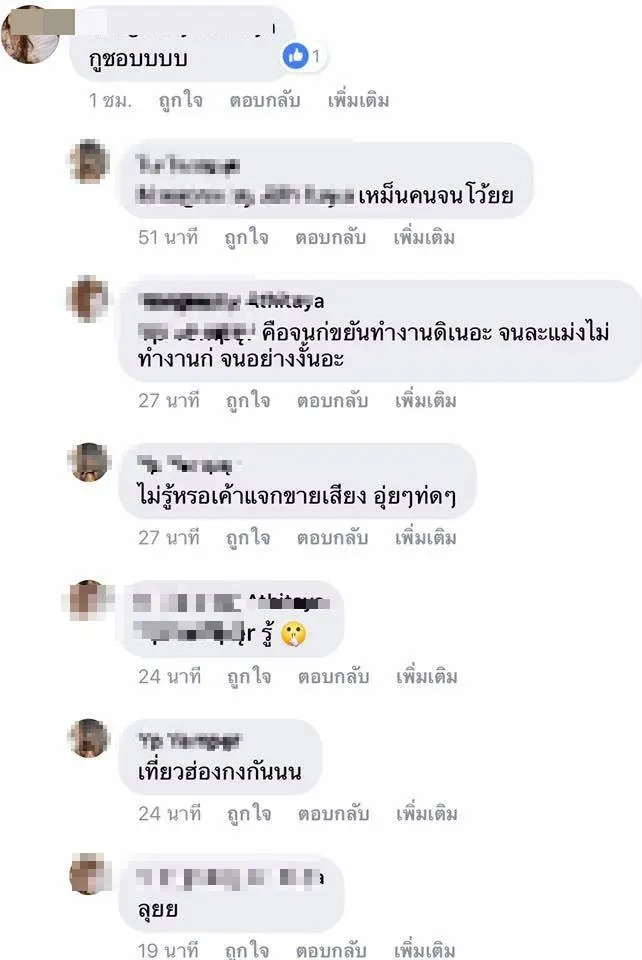This screenshot has height=960, width=642.
Task: Open เพิ่มเติม on ขยันทำงาน comment
Action: tap(425, 401)
